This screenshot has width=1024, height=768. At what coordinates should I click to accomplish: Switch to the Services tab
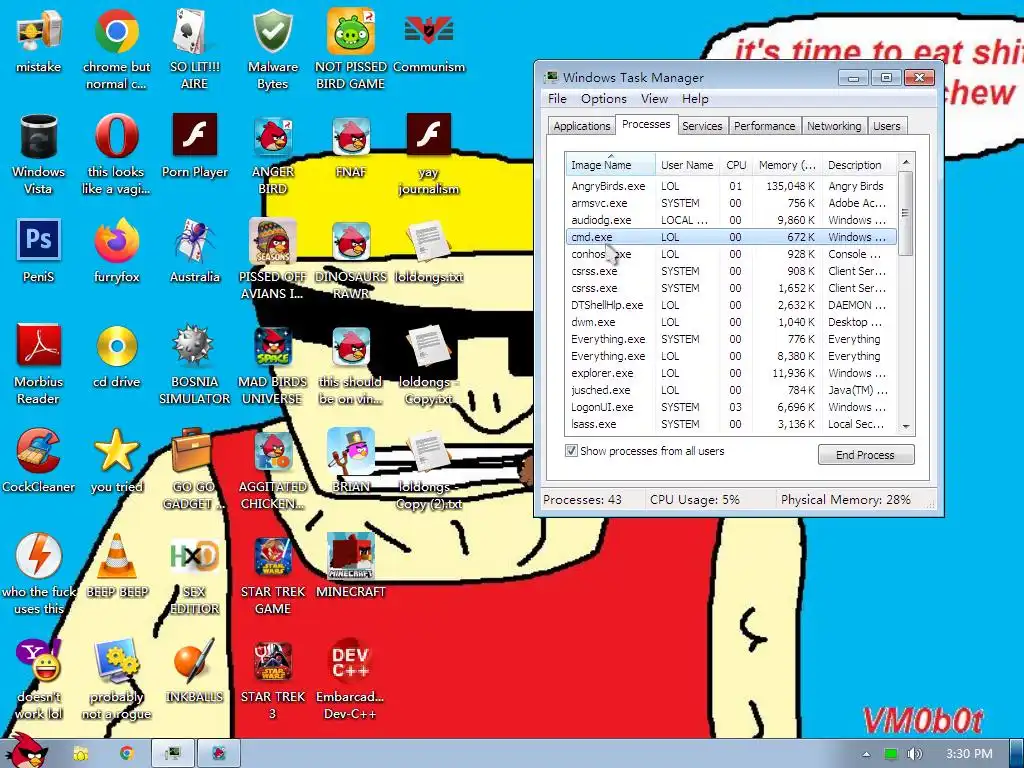tap(702, 126)
